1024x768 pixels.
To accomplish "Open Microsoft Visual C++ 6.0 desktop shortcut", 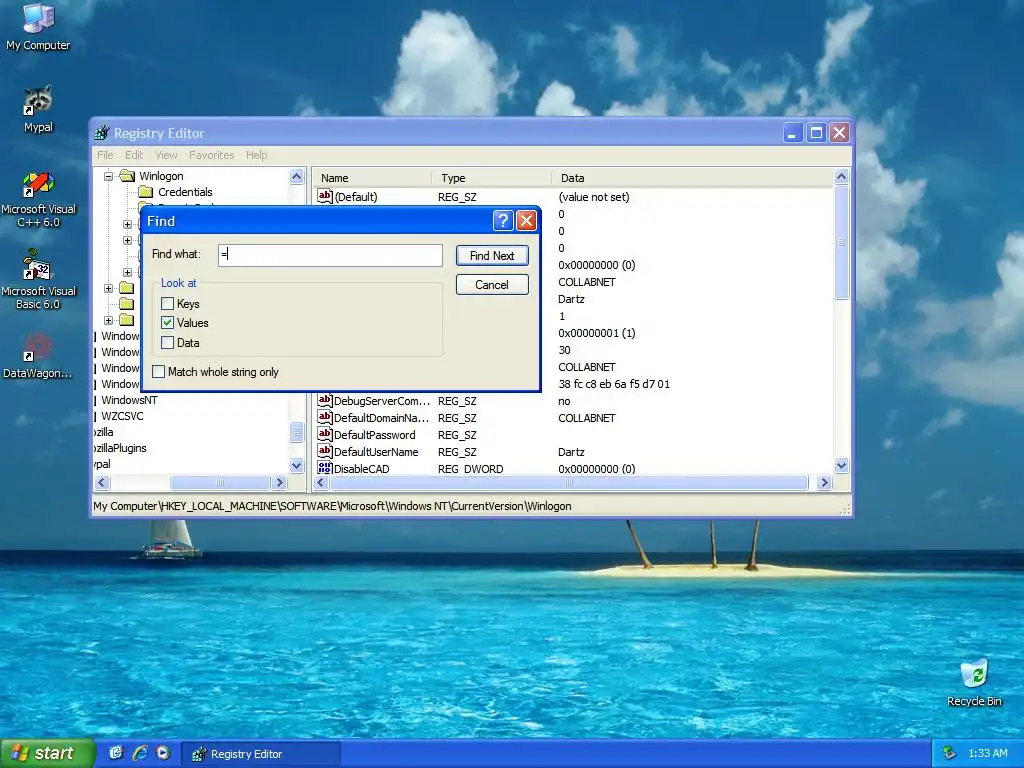I will tap(38, 200).
